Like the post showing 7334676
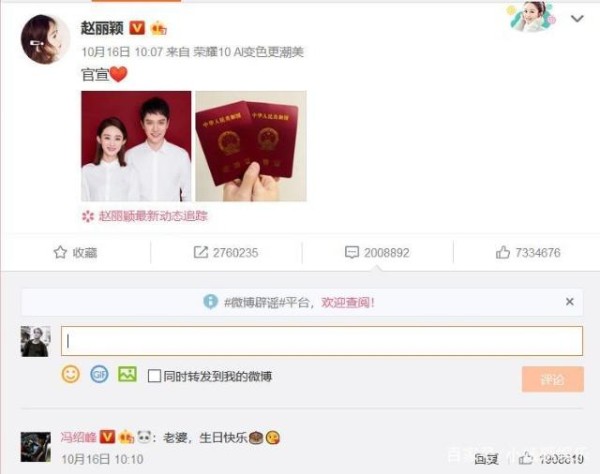Screen dimensions: 600x474 pyautogui.click(x=502, y=252)
